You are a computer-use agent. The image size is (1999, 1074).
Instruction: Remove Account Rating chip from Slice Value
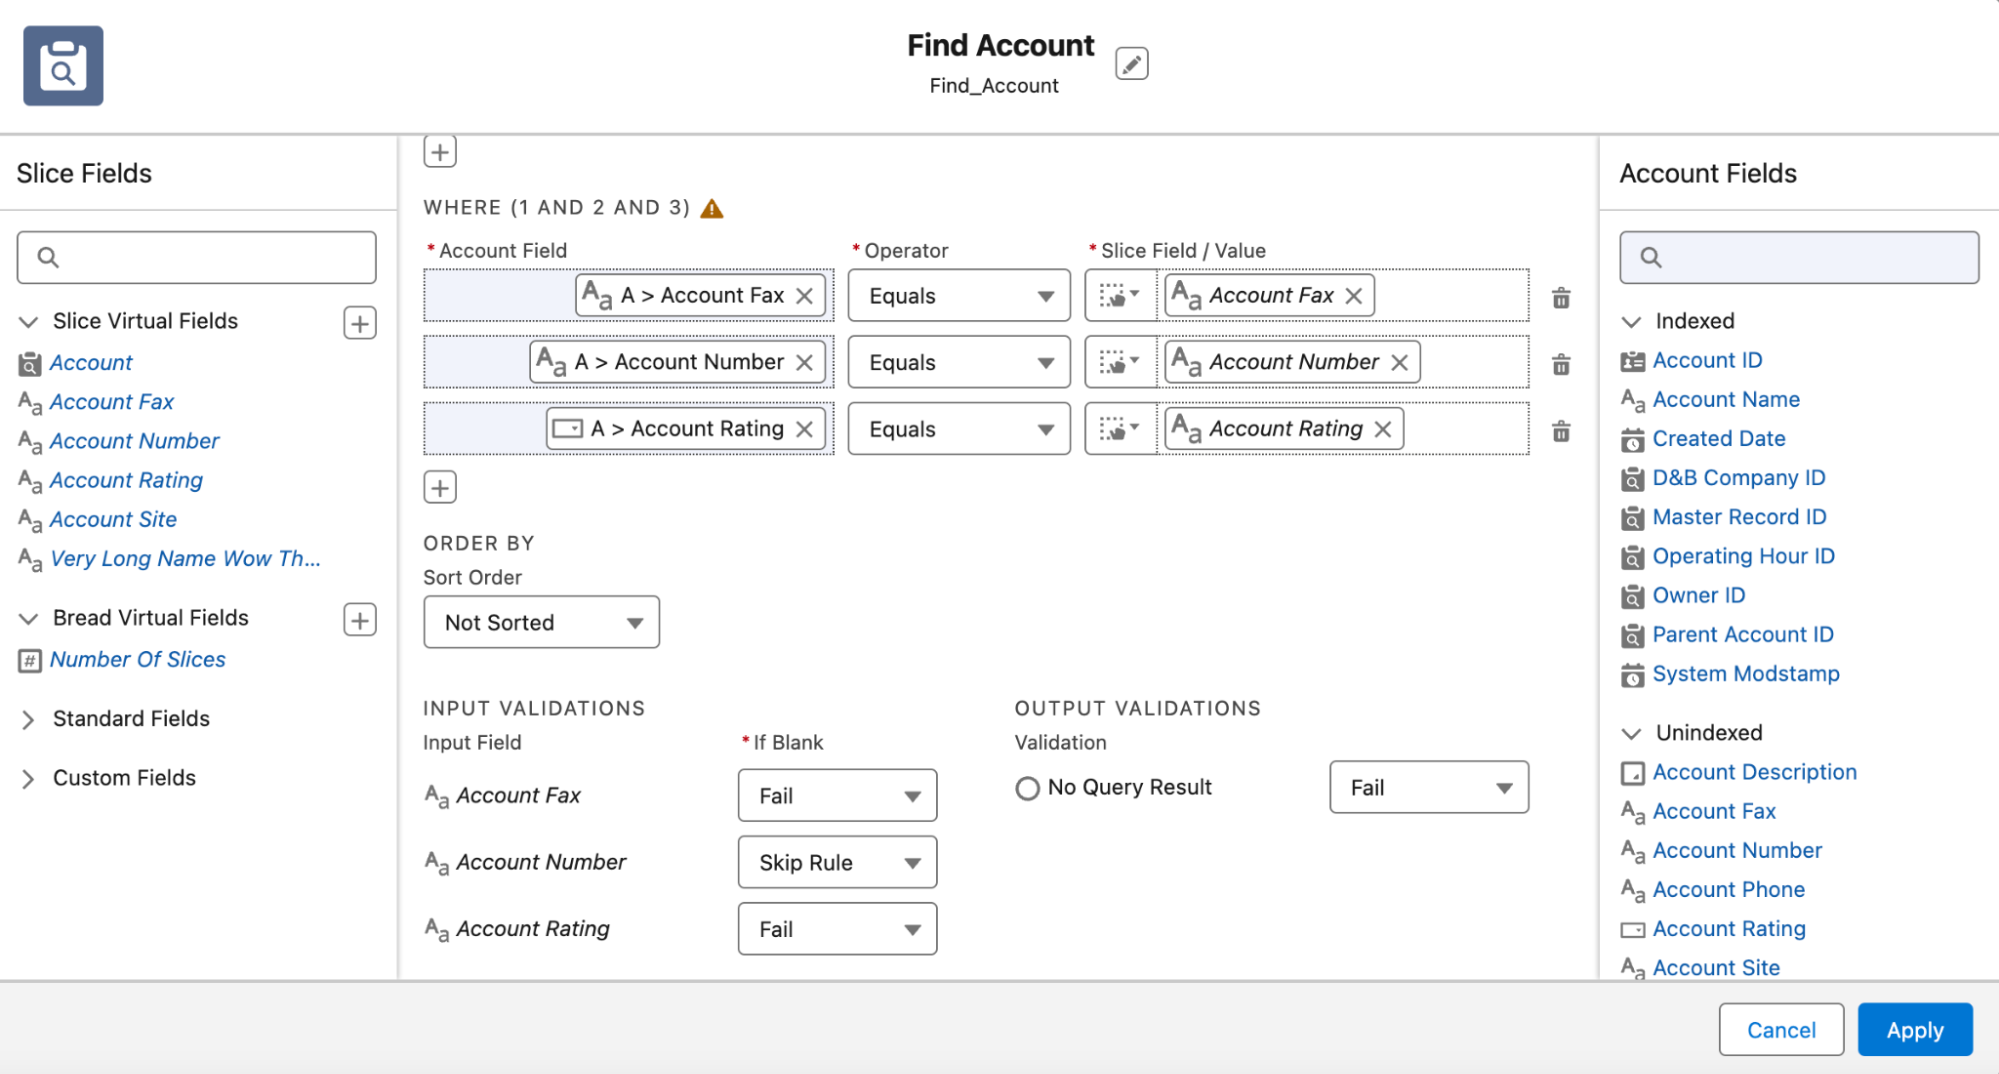coord(1382,428)
